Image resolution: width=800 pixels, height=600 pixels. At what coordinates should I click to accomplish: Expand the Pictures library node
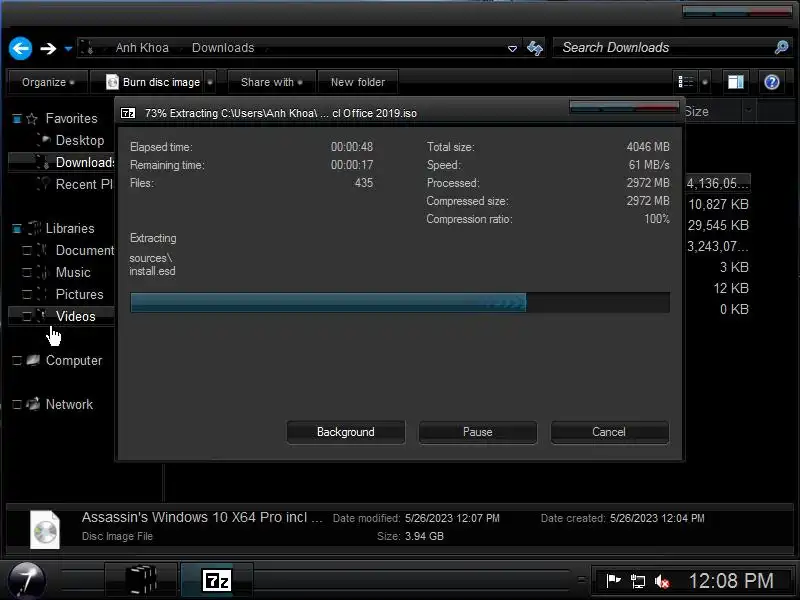pyautogui.click(x=27, y=294)
